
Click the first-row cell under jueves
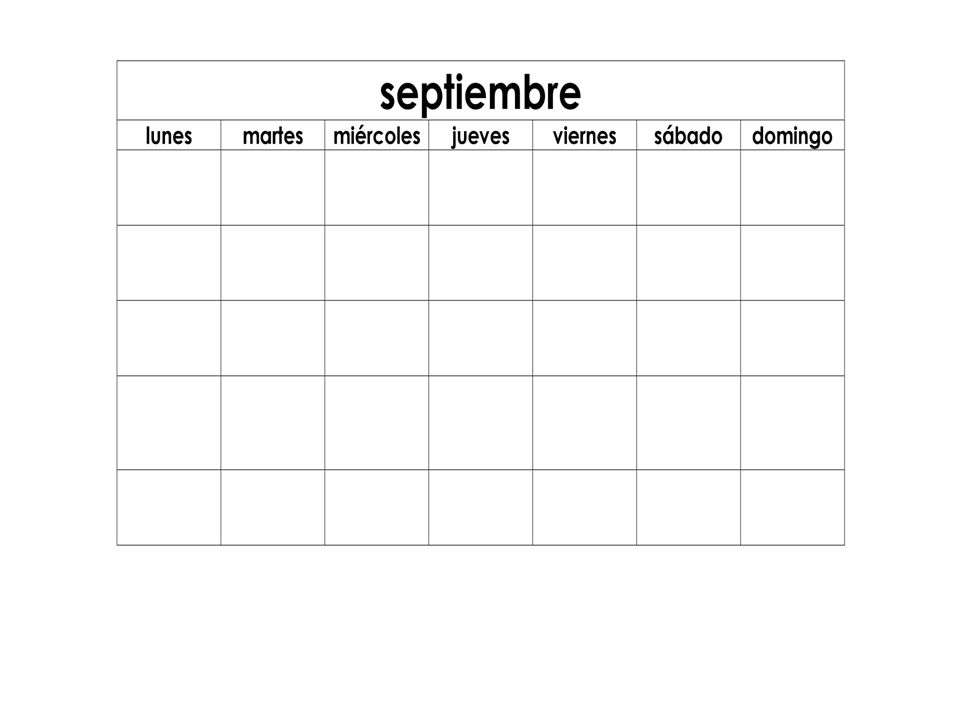pyautogui.click(x=481, y=188)
